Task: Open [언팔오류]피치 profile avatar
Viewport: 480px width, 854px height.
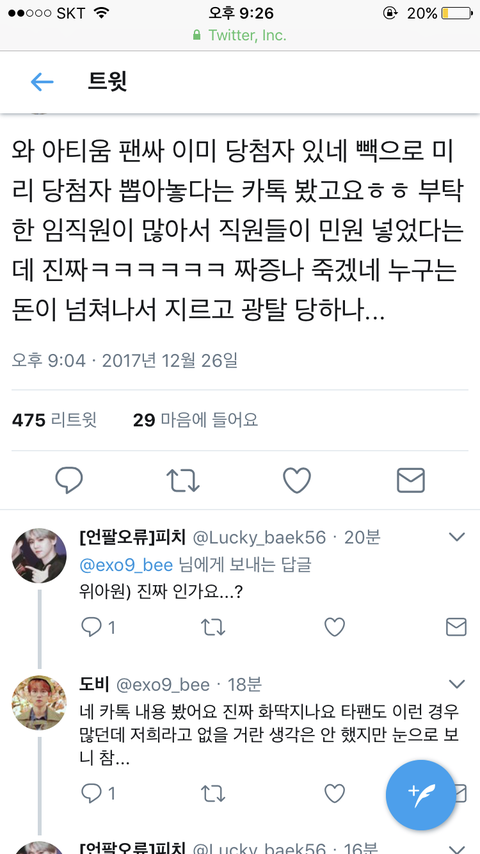Action: [39, 556]
